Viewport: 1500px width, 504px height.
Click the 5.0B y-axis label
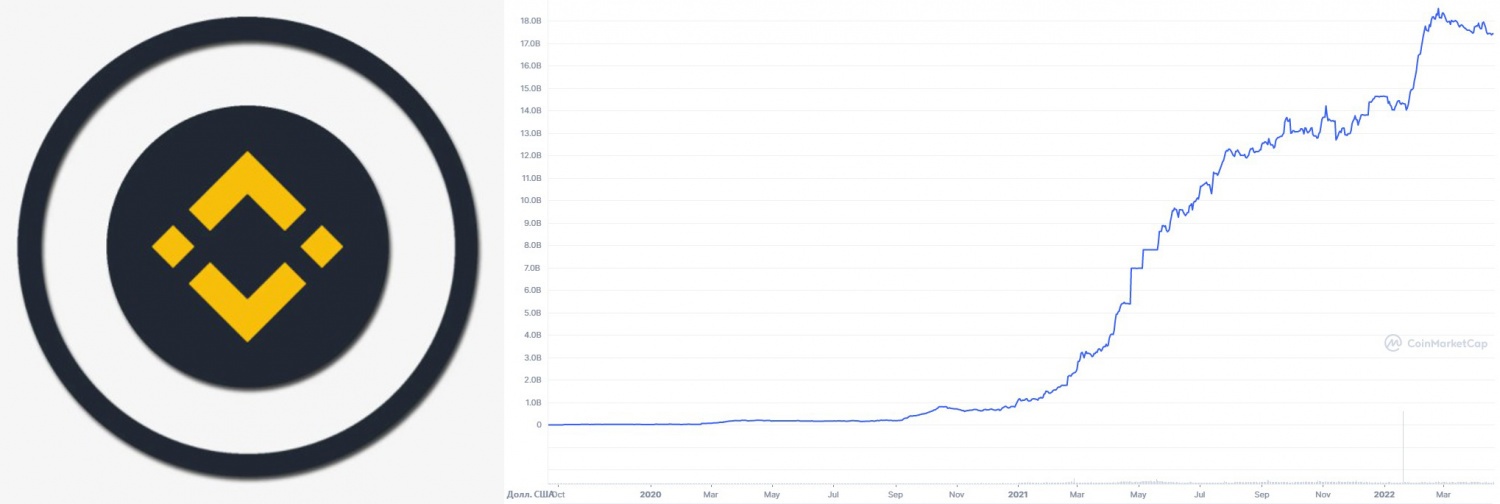pyautogui.click(x=532, y=312)
